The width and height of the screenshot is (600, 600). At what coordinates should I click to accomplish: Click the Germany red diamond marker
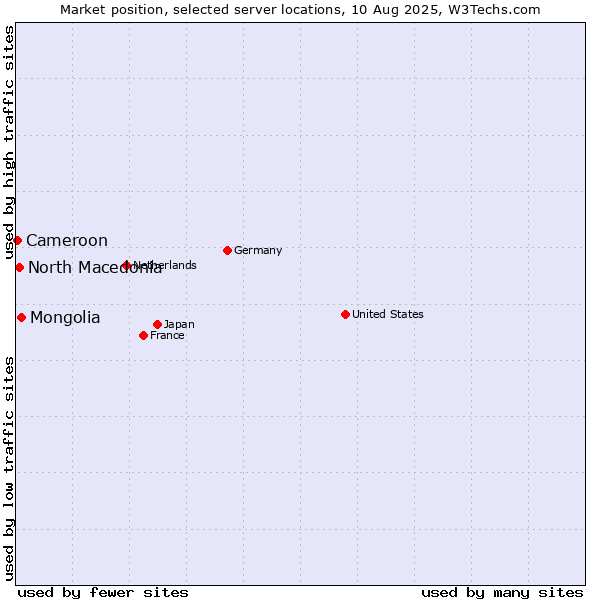tap(228, 251)
